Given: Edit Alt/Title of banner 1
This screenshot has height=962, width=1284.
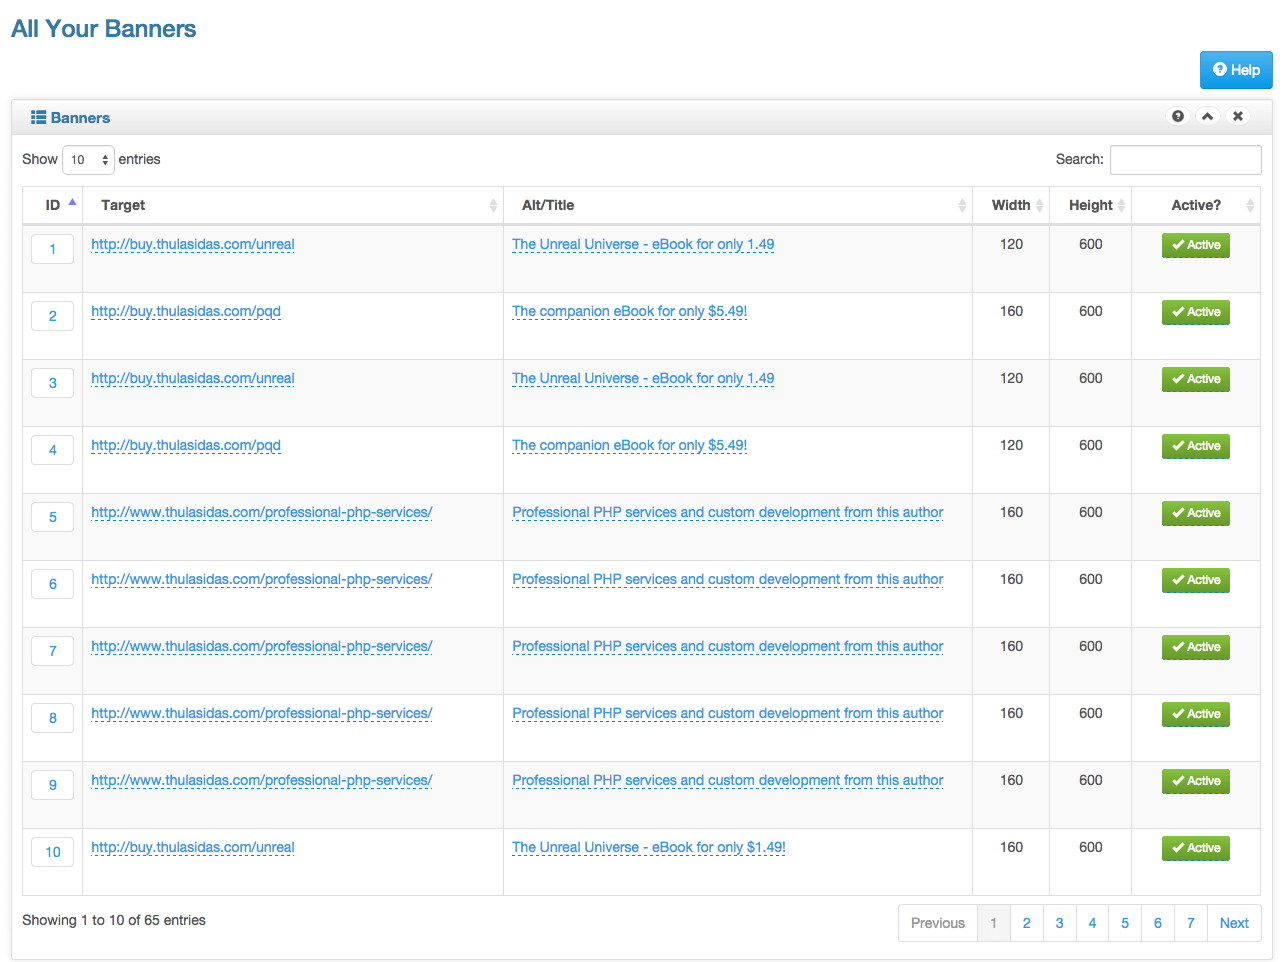Looking at the screenshot, I should pos(643,244).
